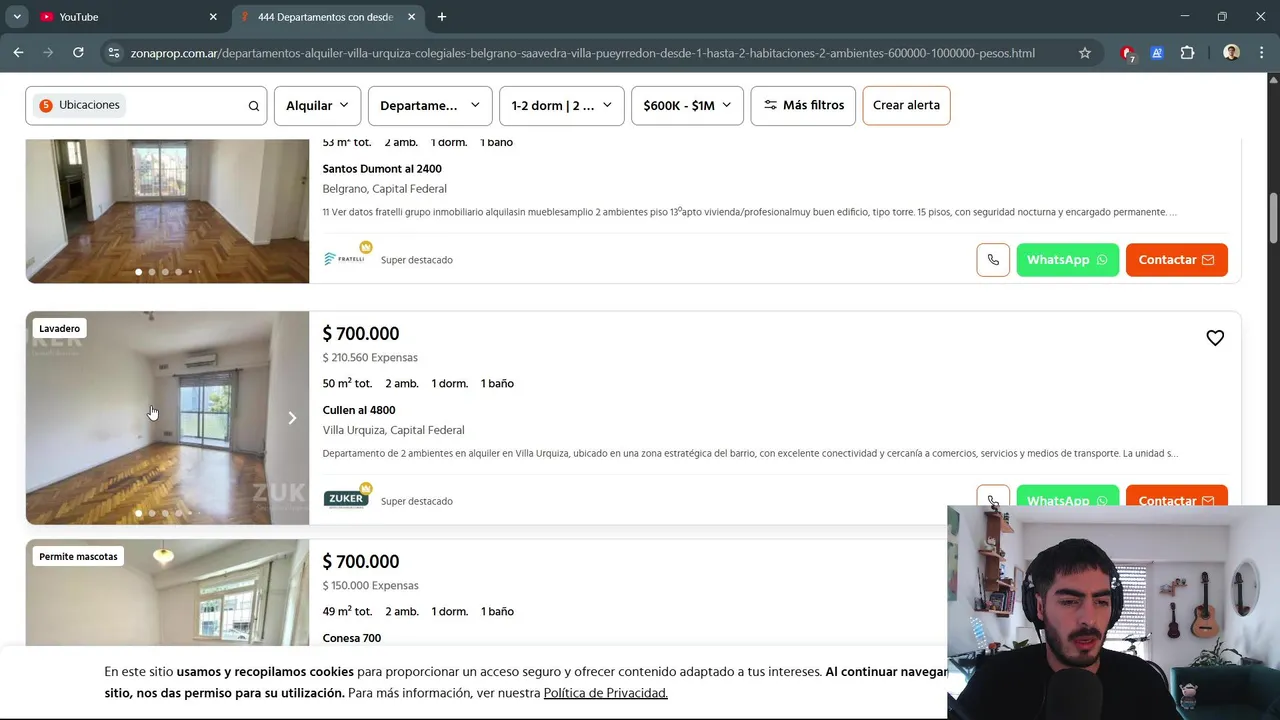
Task: Save Cullen al 4800 listing with heart
Action: tap(1215, 338)
